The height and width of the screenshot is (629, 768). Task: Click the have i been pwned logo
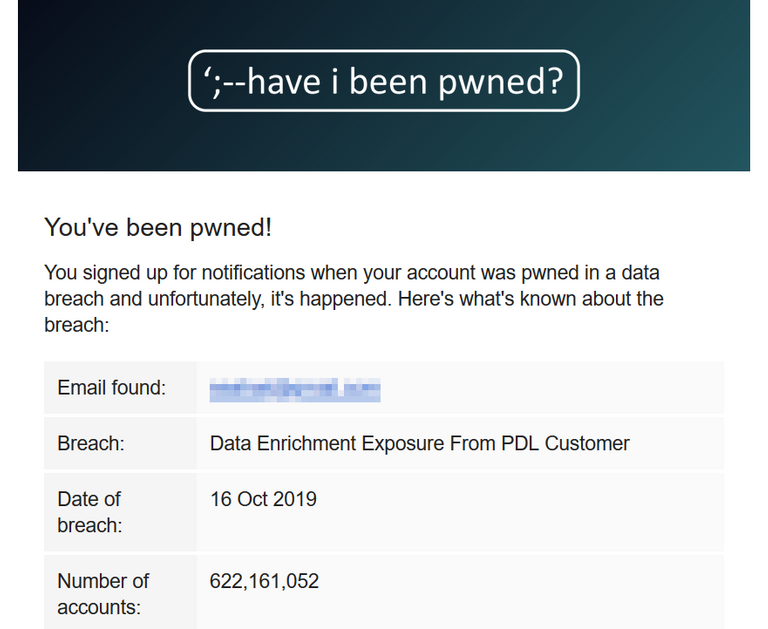point(384,81)
